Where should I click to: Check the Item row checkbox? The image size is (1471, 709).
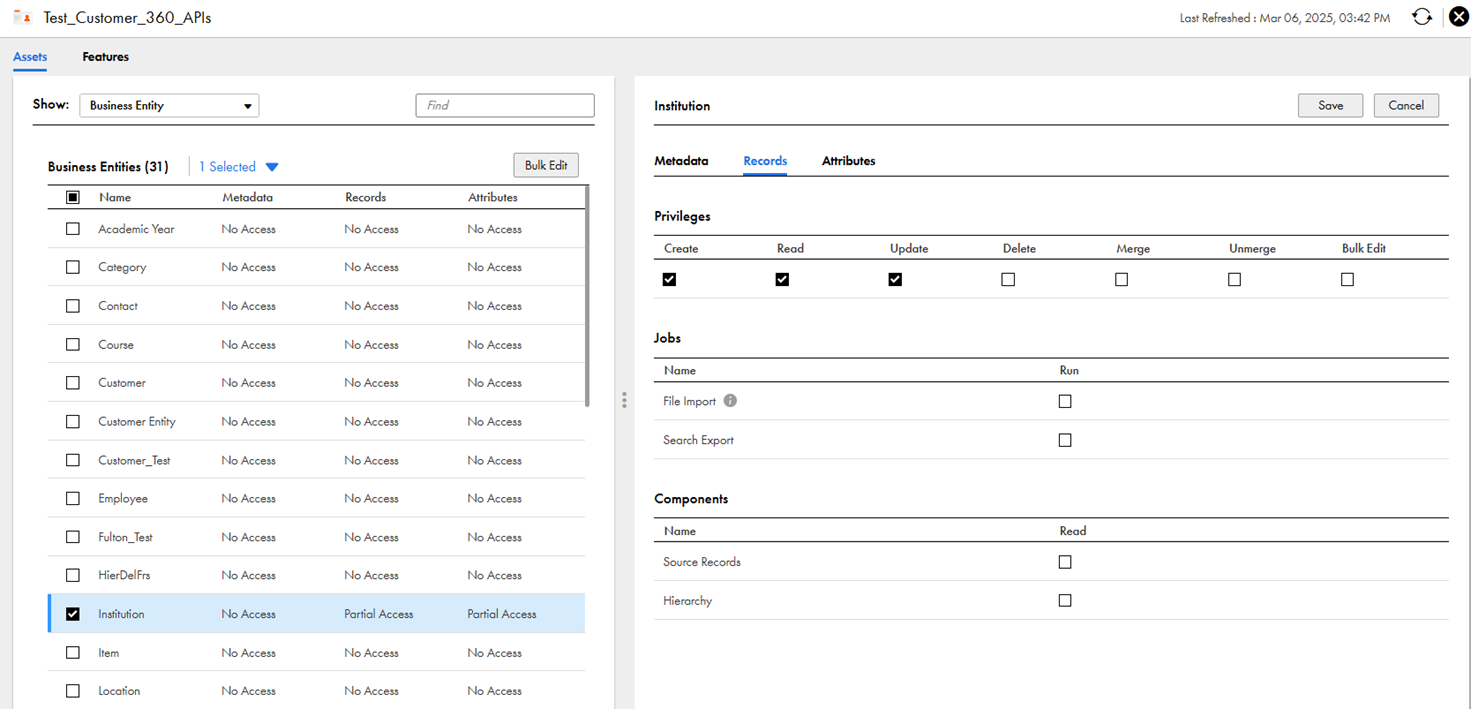[x=73, y=653]
